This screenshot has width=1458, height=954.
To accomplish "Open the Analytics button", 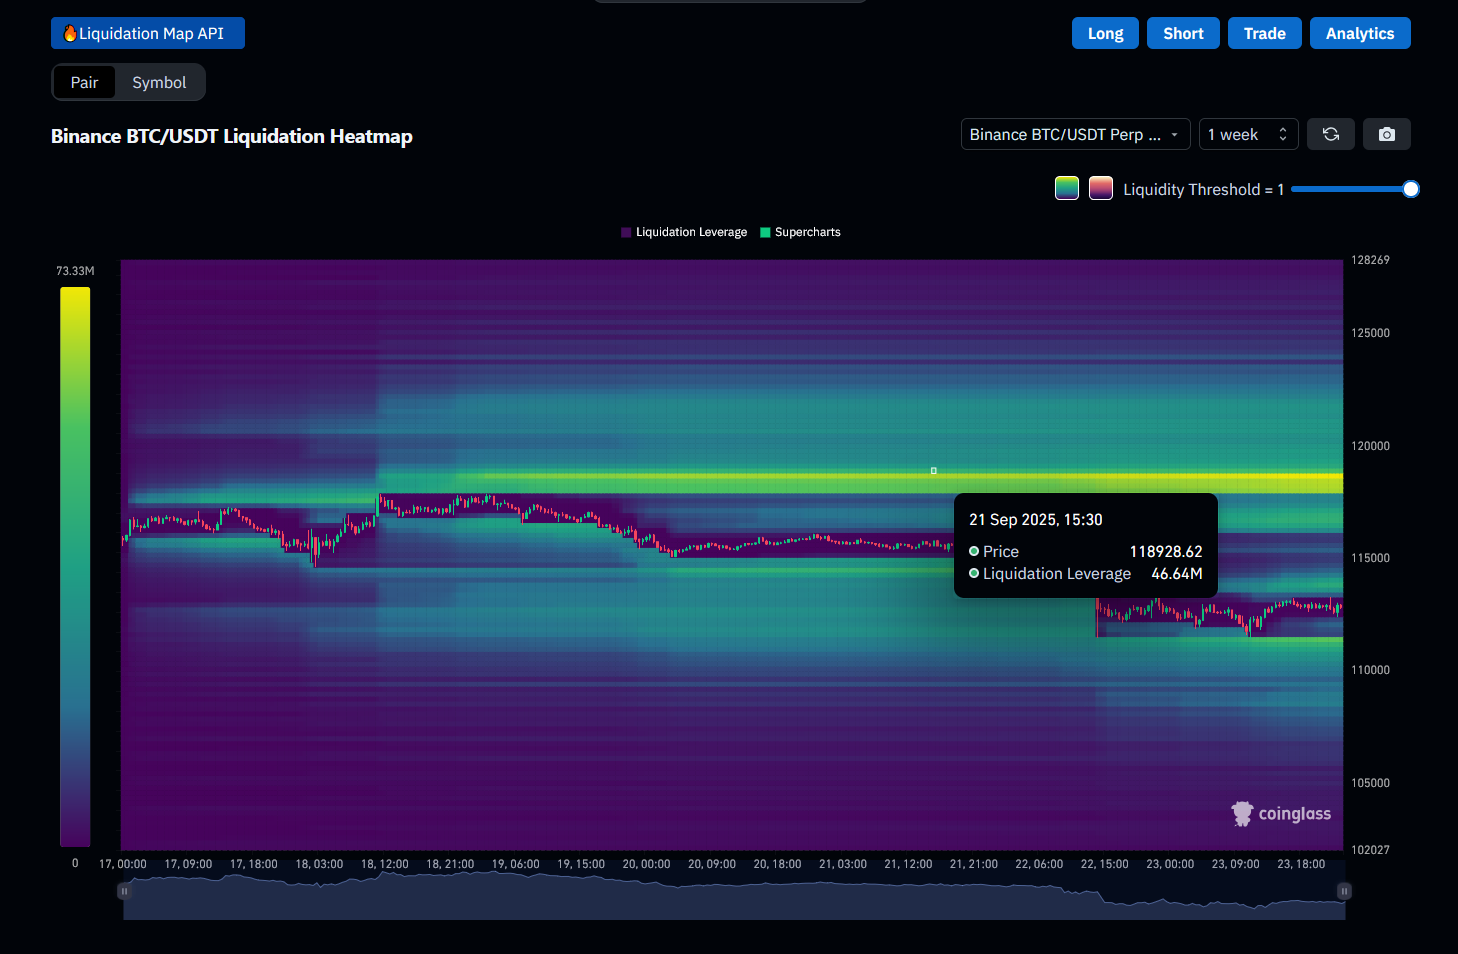I will pos(1360,33).
